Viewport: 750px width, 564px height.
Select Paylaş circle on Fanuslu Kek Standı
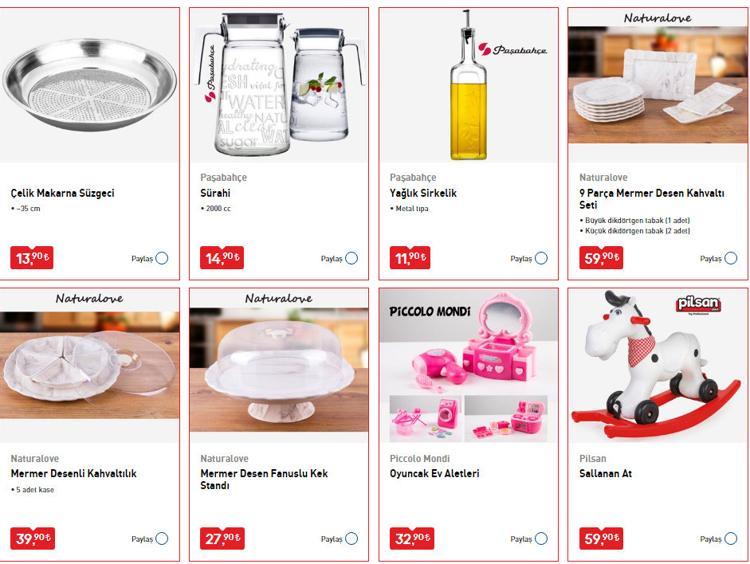click(352, 539)
